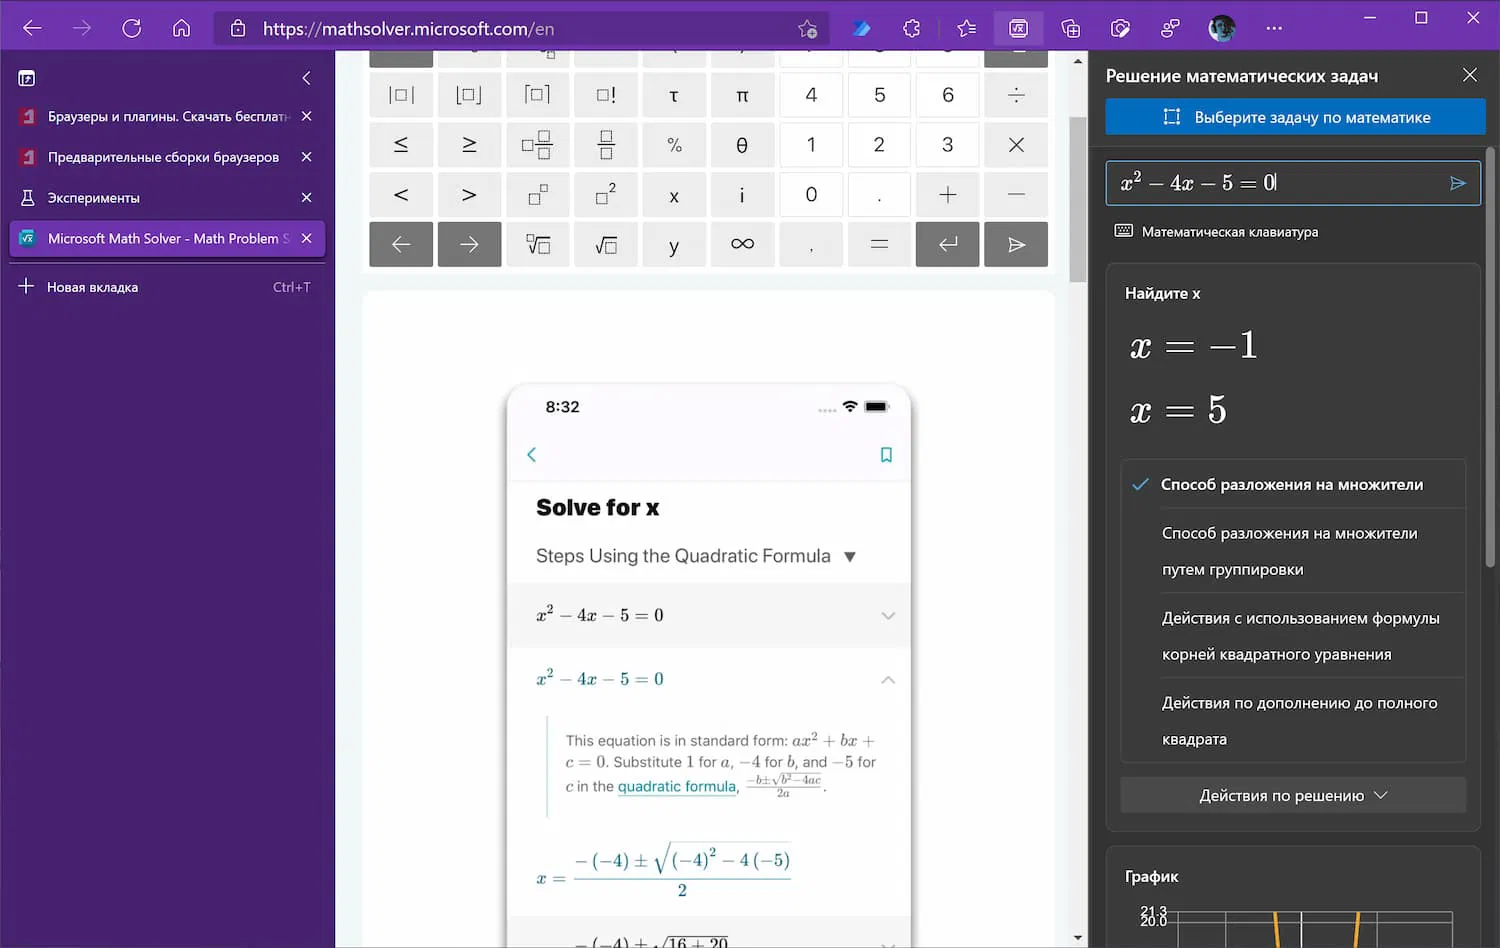1500x948 pixels.
Task: Insert the nth root template
Action: click(x=537, y=245)
